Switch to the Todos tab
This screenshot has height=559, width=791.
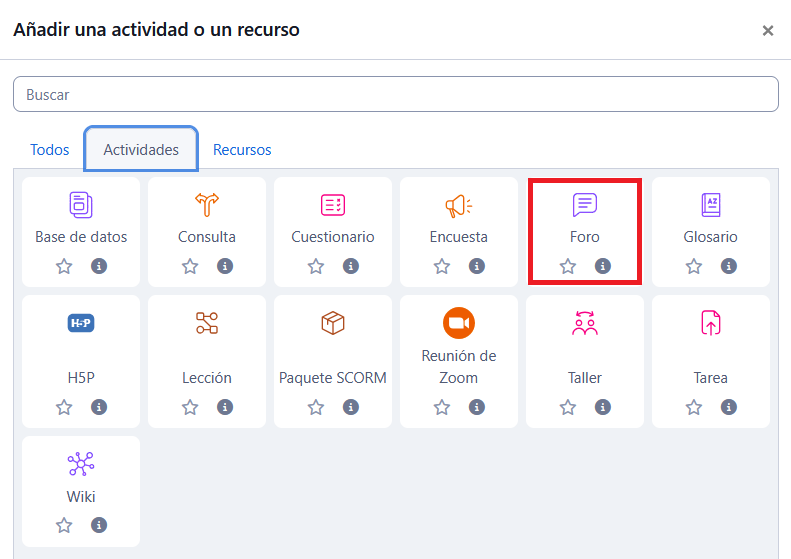coord(50,150)
